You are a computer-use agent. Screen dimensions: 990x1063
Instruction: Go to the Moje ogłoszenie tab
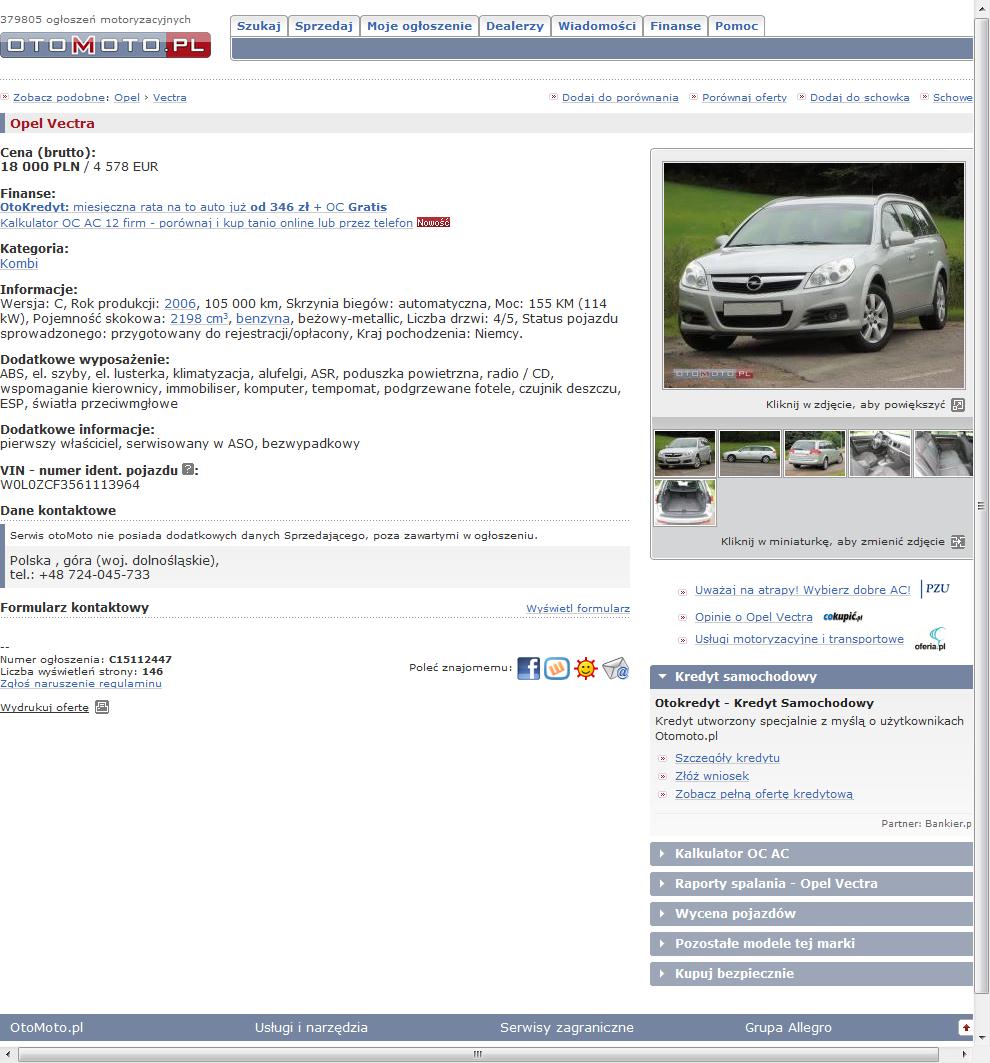[419, 26]
